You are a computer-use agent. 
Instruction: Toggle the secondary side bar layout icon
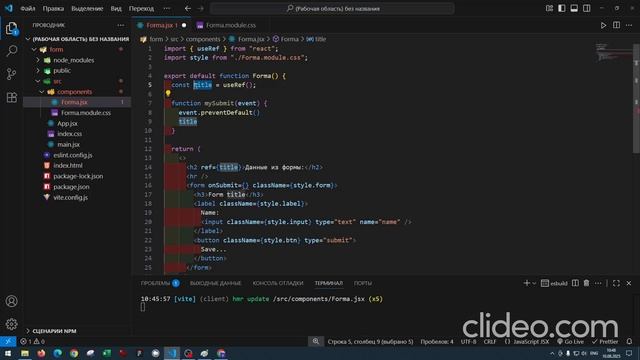pyautogui.click(x=587, y=9)
